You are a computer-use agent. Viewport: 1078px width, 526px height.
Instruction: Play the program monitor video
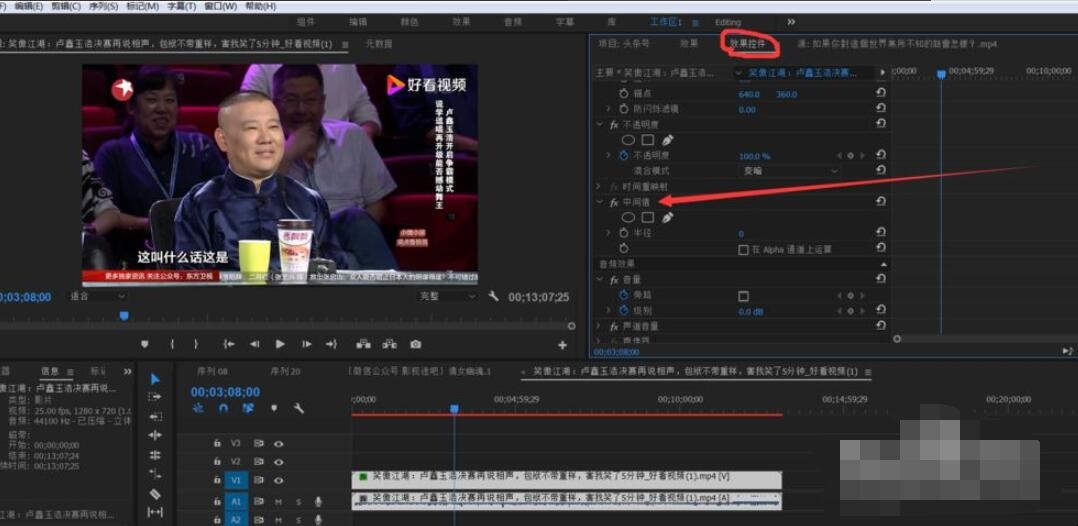(280, 344)
